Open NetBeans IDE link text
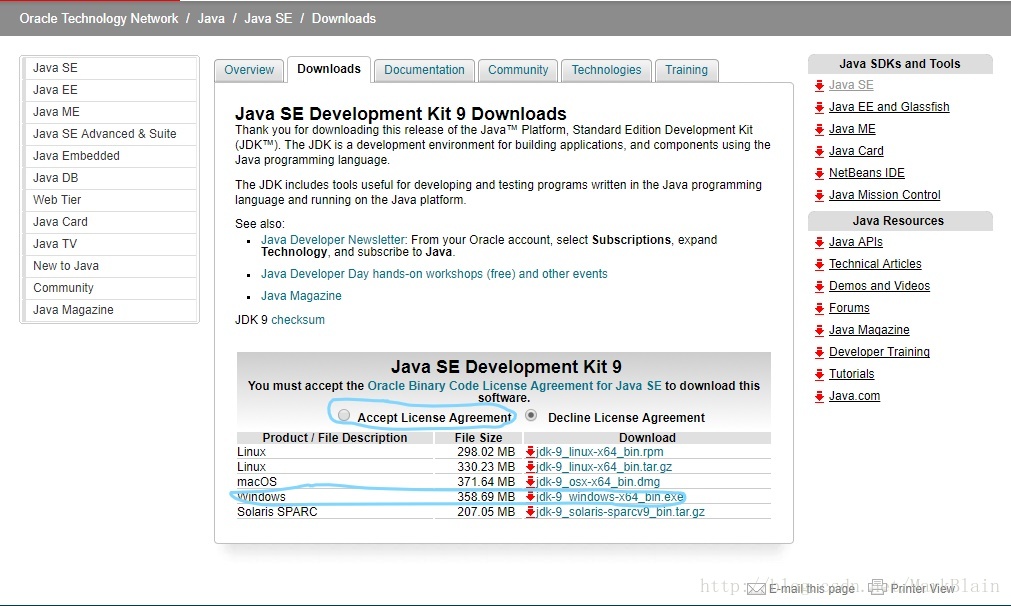The width and height of the screenshot is (1011, 606). (867, 173)
